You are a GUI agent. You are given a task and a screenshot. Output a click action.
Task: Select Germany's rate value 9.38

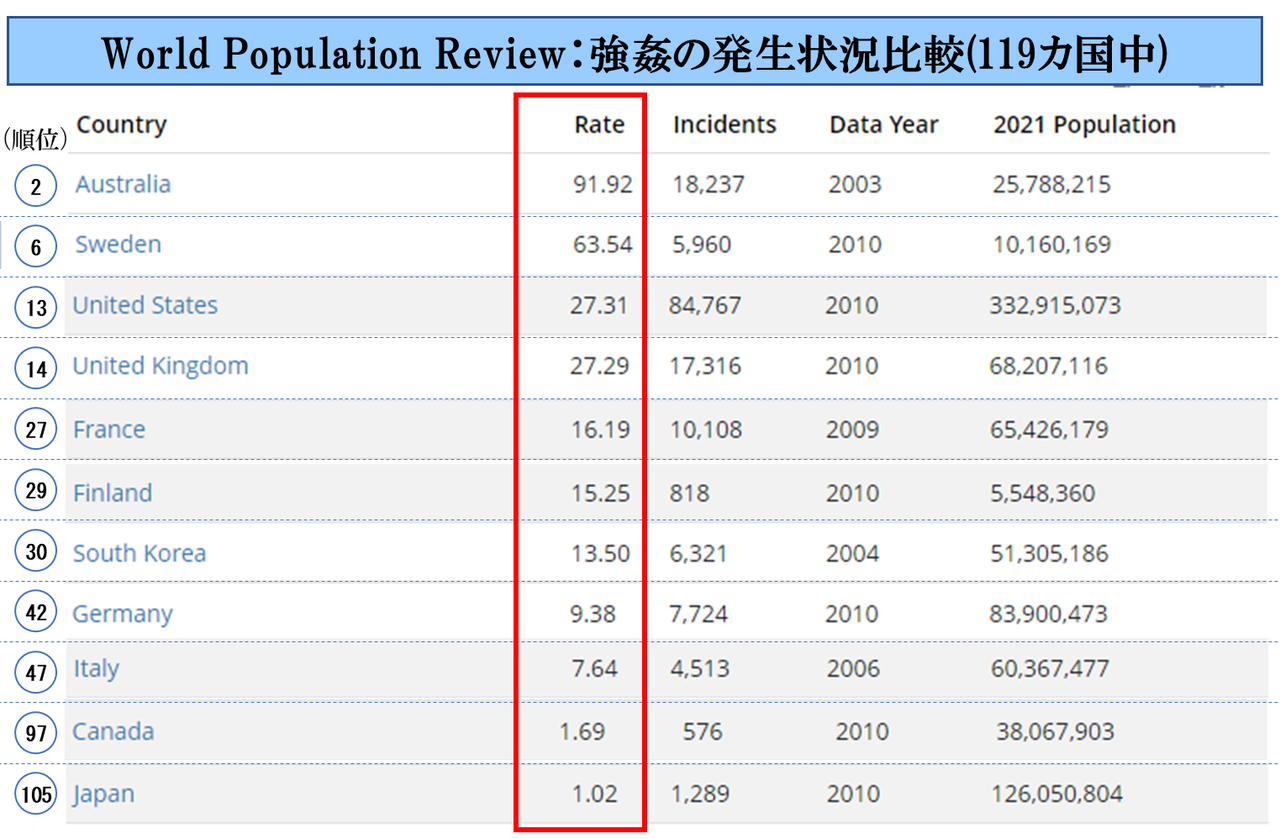coord(593,614)
